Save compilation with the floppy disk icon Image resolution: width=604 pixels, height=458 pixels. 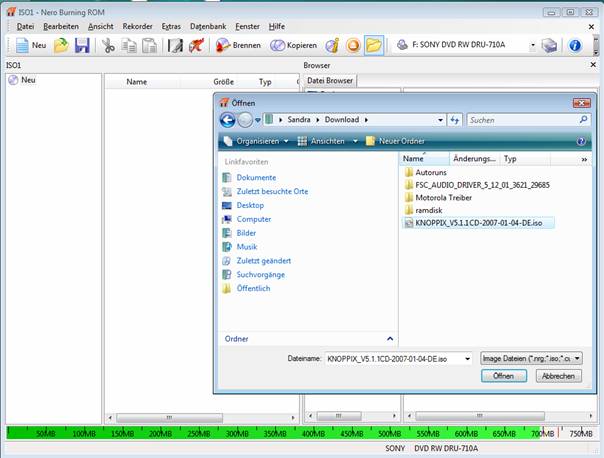(82, 45)
